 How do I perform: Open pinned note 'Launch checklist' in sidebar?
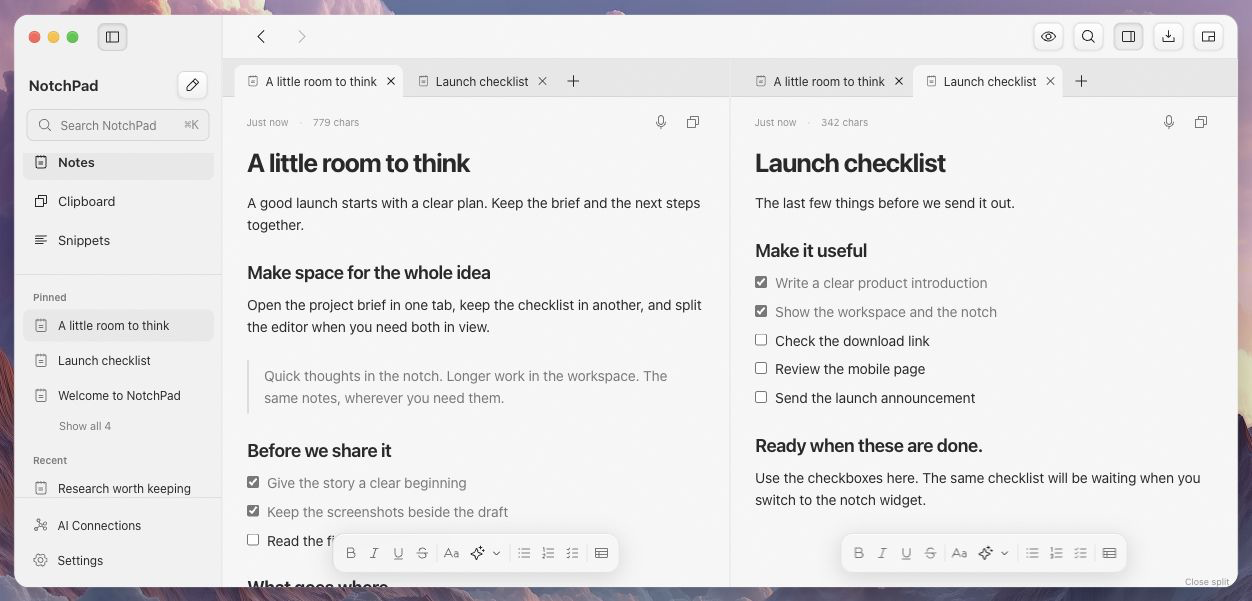(118, 360)
